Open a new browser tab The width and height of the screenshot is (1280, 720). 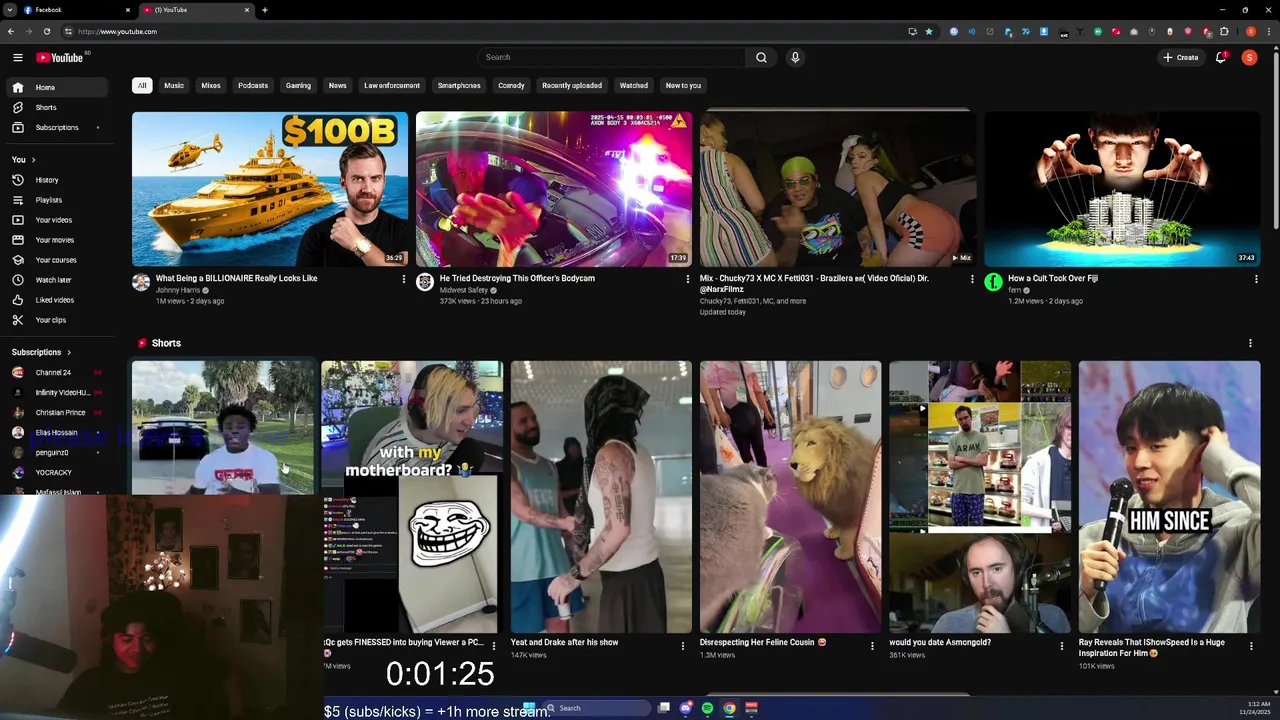[x=265, y=10]
